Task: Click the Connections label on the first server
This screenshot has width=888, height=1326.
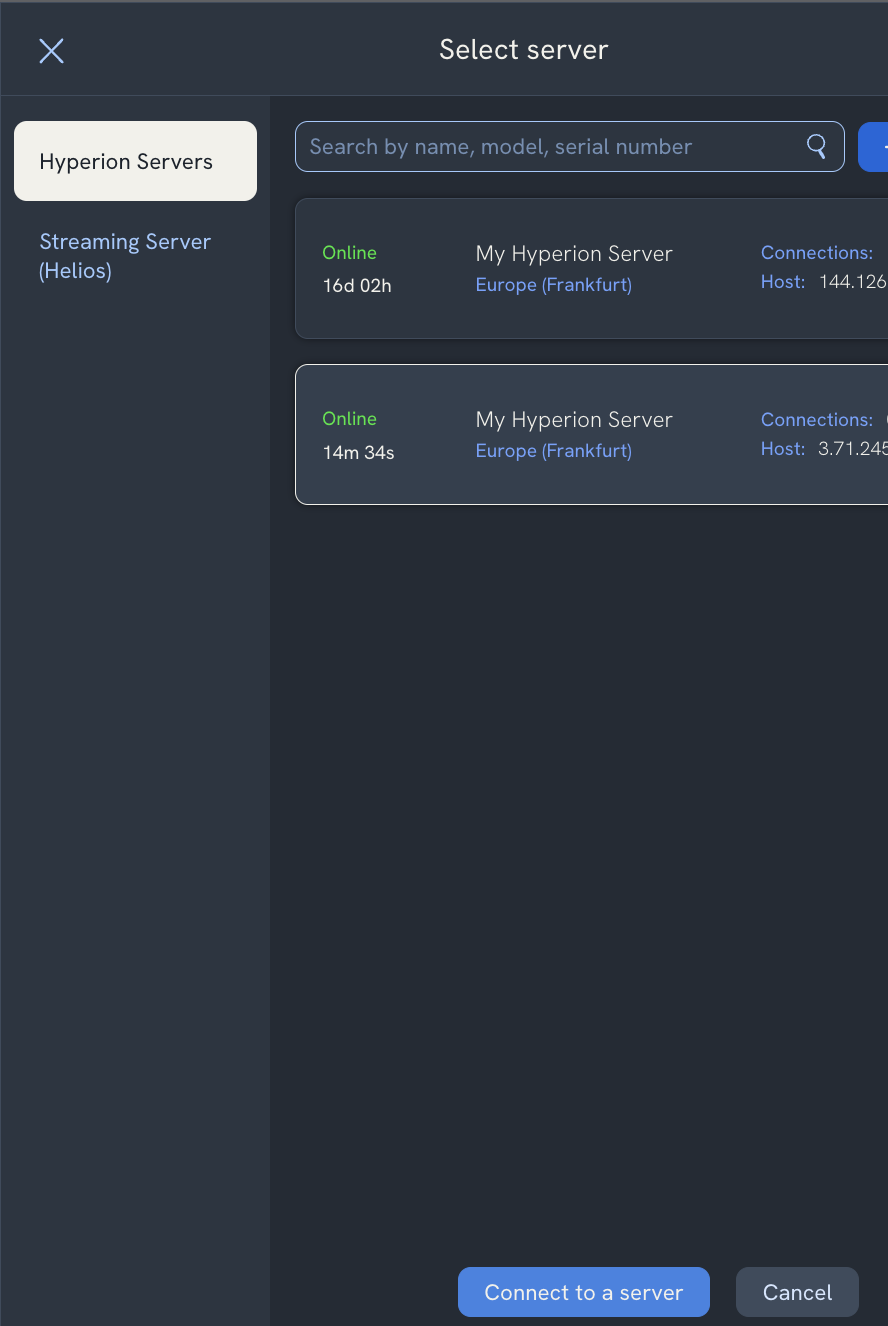Action: coord(816,253)
